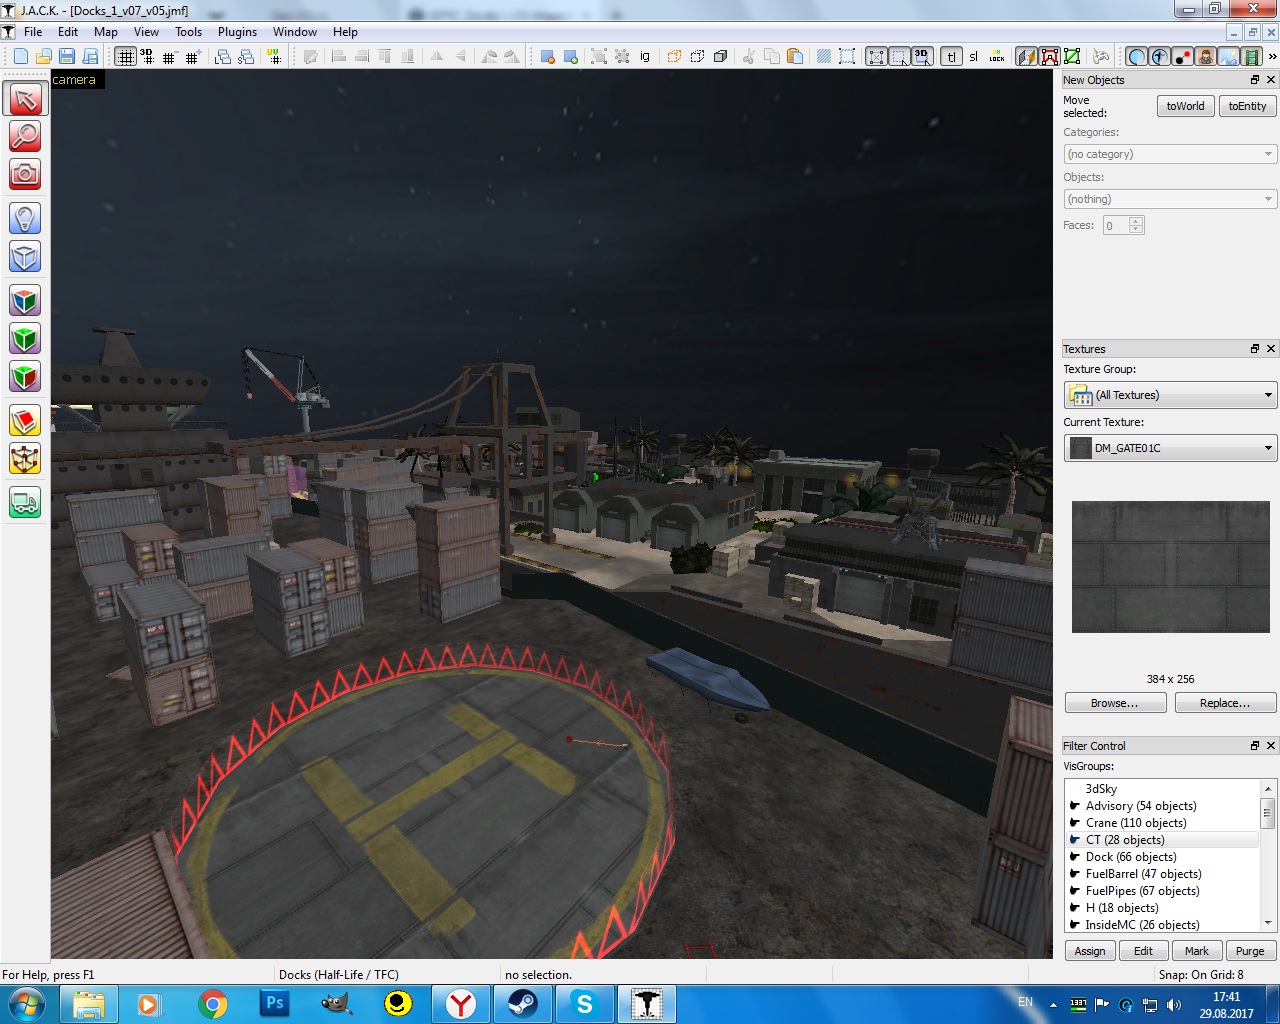Decrease the grid size
The width and height of the screenshot is (1280, 1024).
[169, 57]
